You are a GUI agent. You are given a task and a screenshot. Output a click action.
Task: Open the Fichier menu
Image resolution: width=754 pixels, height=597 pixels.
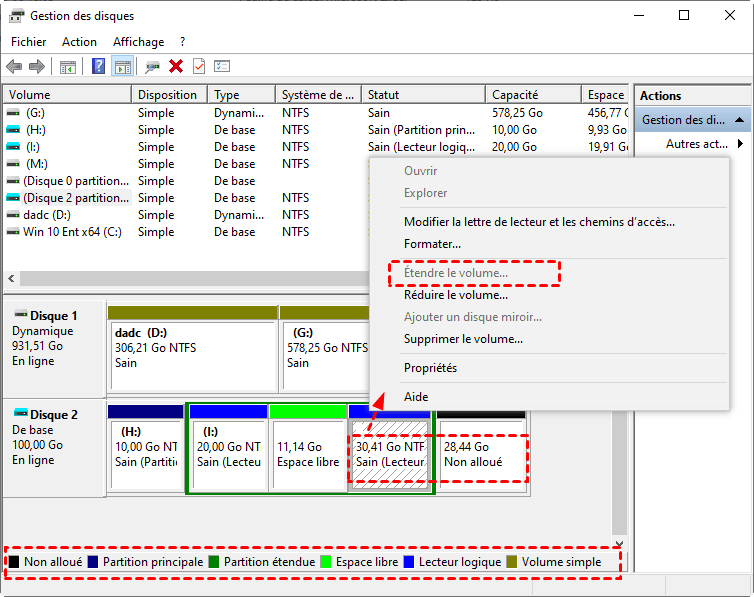click(x=28, y=42)
